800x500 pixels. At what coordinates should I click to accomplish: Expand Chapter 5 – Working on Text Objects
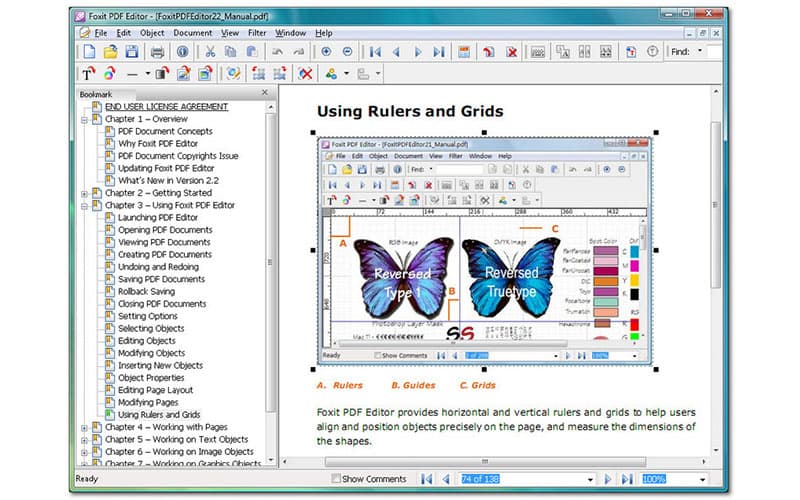(x=84, y=440)
